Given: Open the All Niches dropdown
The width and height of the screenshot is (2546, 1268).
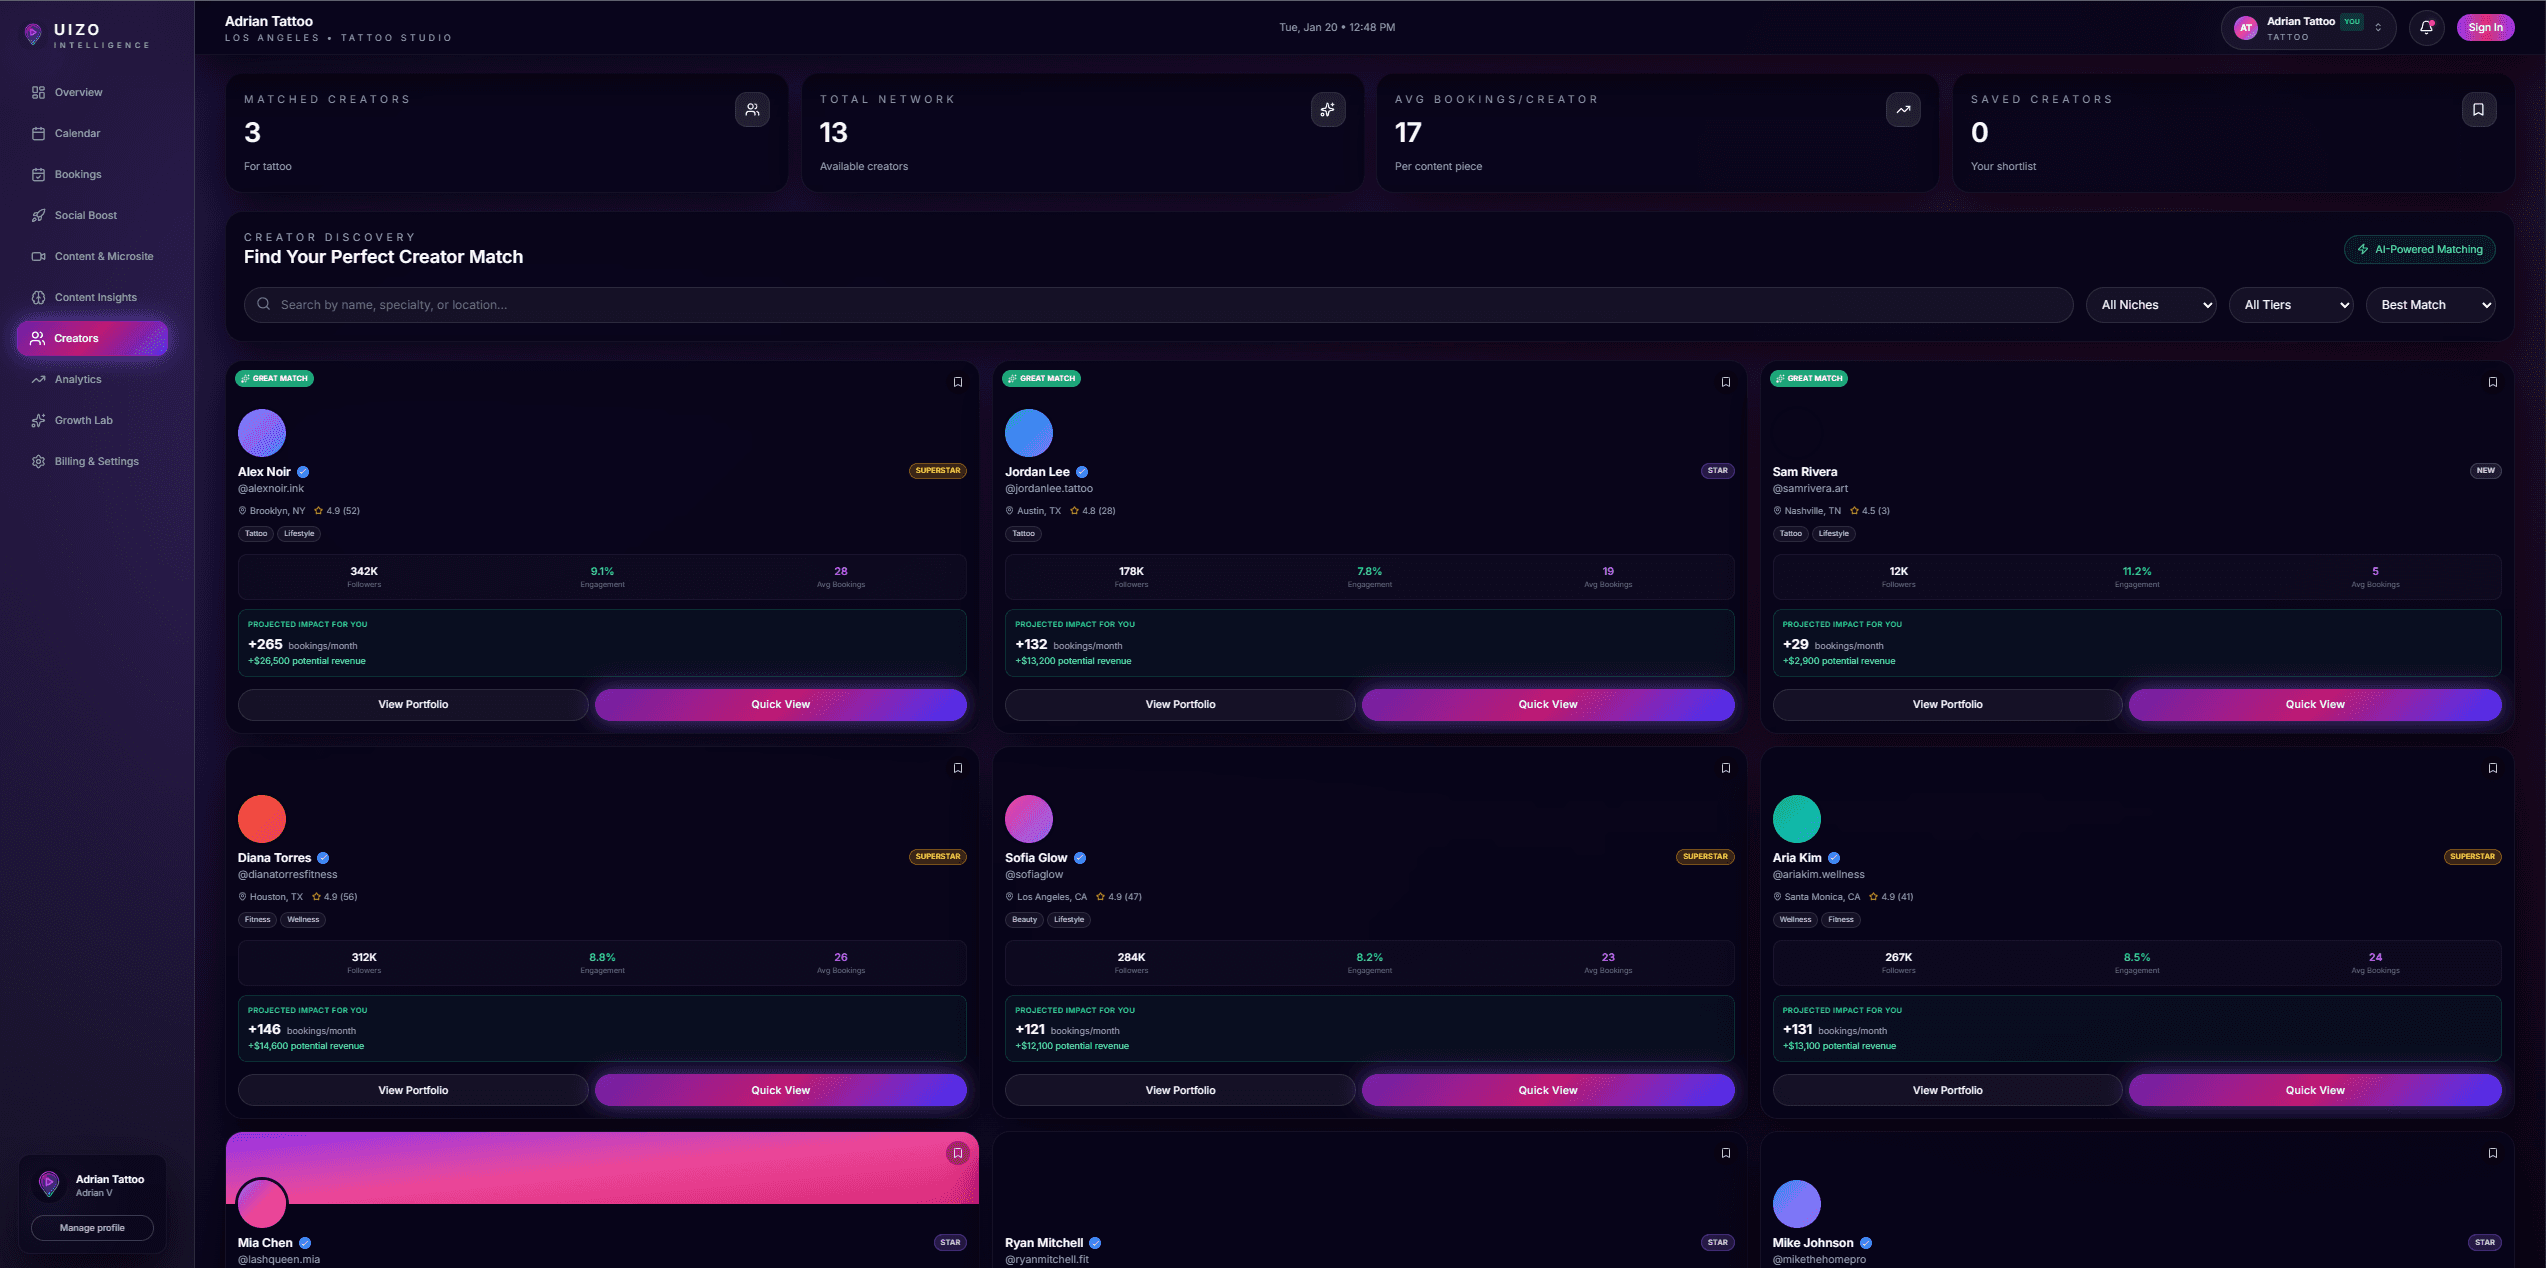Looking at the screenshot, I should click(x=2151, y=304).
